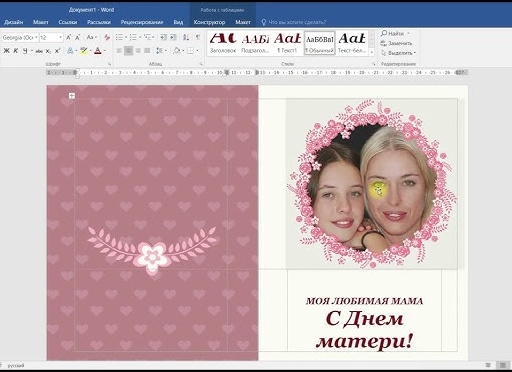512x372 pixels.
Task: Open the Georgia font name dropdown
Action: (36, 37)
